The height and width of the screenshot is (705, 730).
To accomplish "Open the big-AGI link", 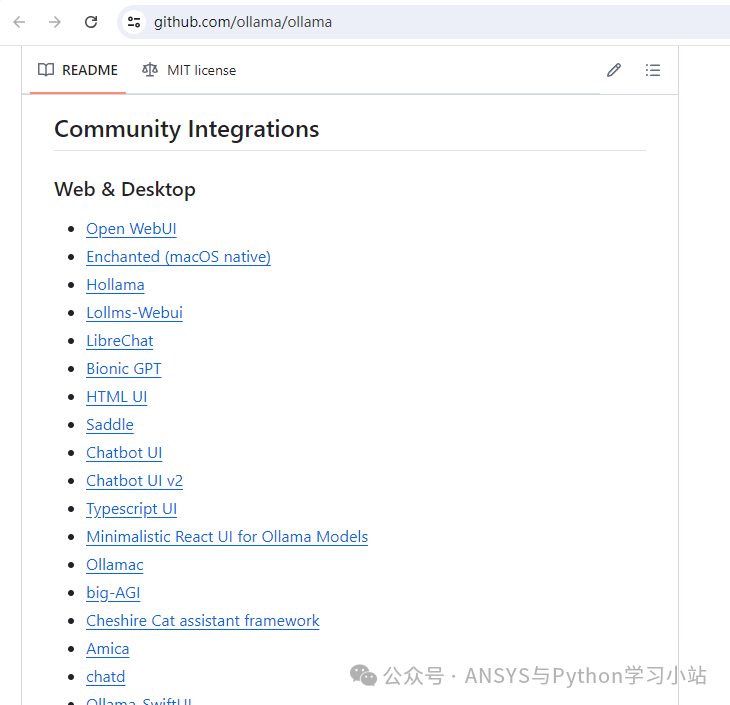I will click(113, 592).
